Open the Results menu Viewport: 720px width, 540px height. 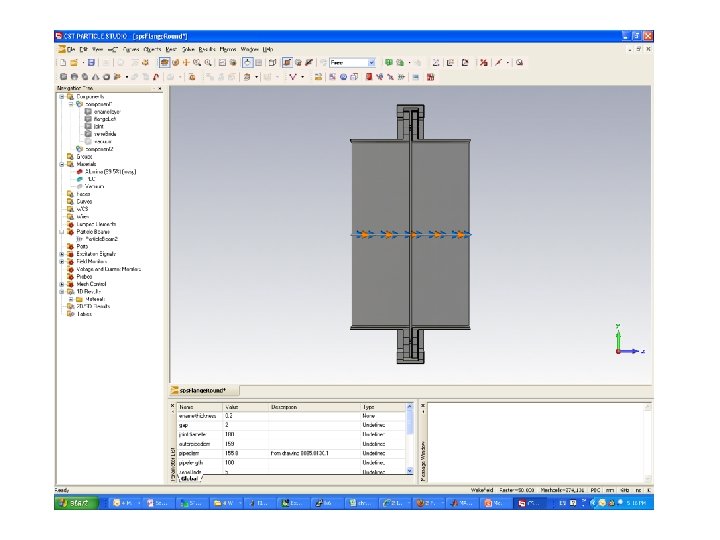point(205,48)
